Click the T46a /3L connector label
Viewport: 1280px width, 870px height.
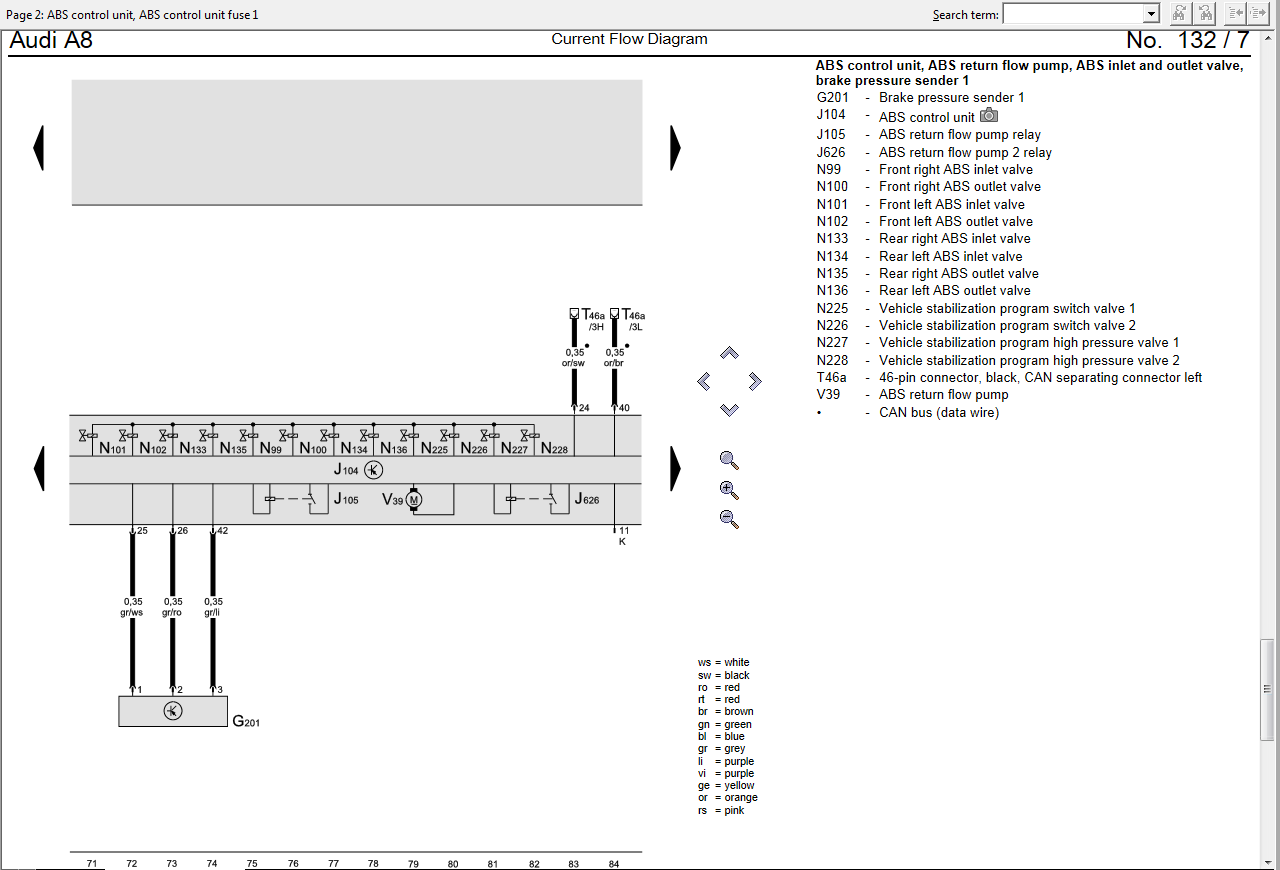point(634,319)
